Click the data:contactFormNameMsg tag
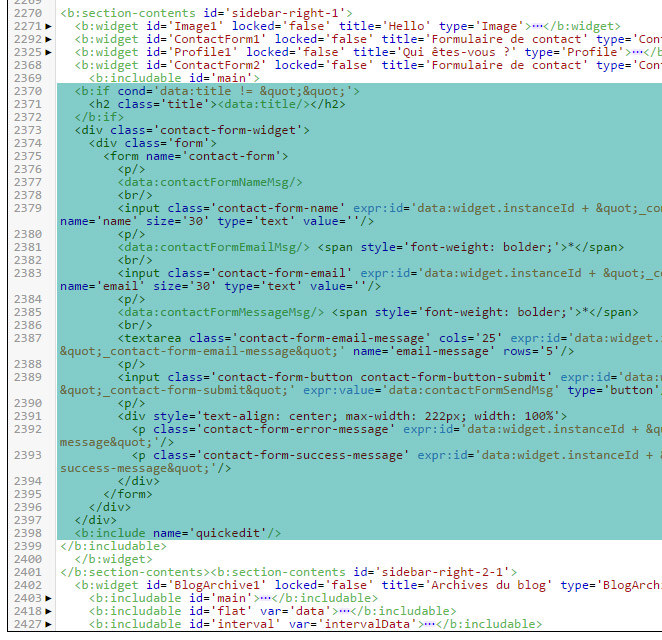The height and width of the screenshot is (640, 662). coord(210,182)
